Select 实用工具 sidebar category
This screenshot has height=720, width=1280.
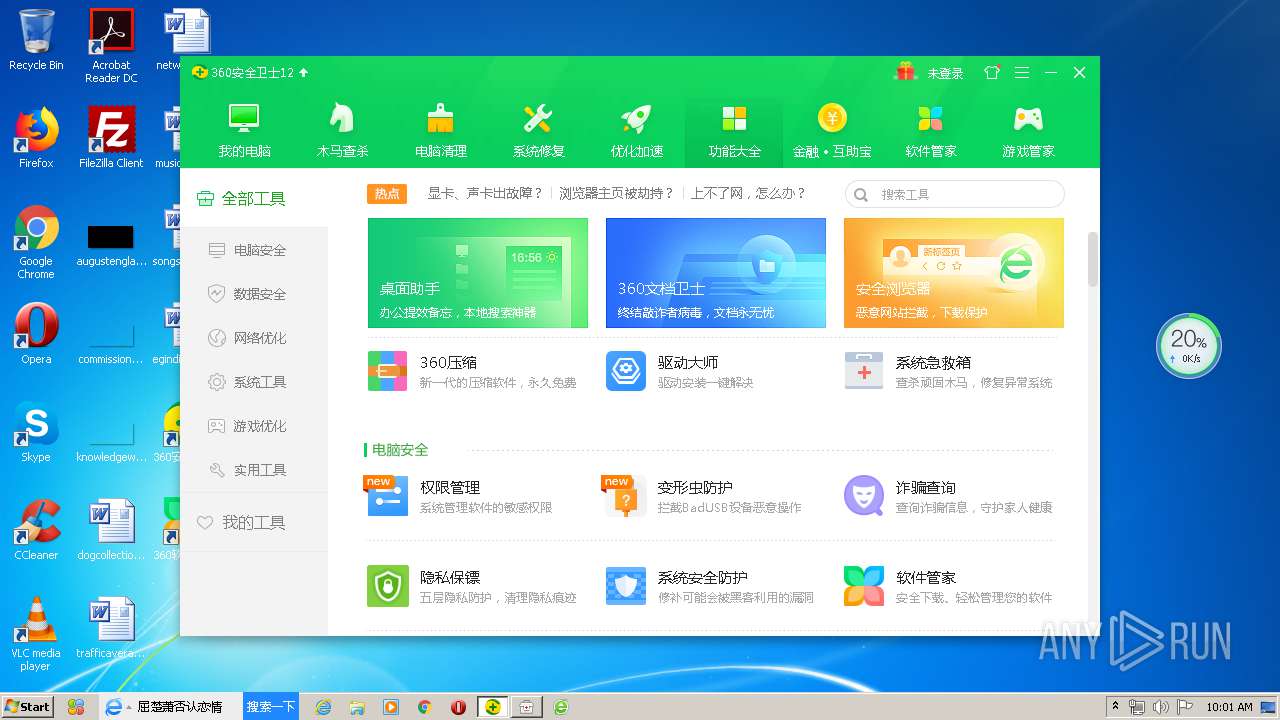[254, 470]
